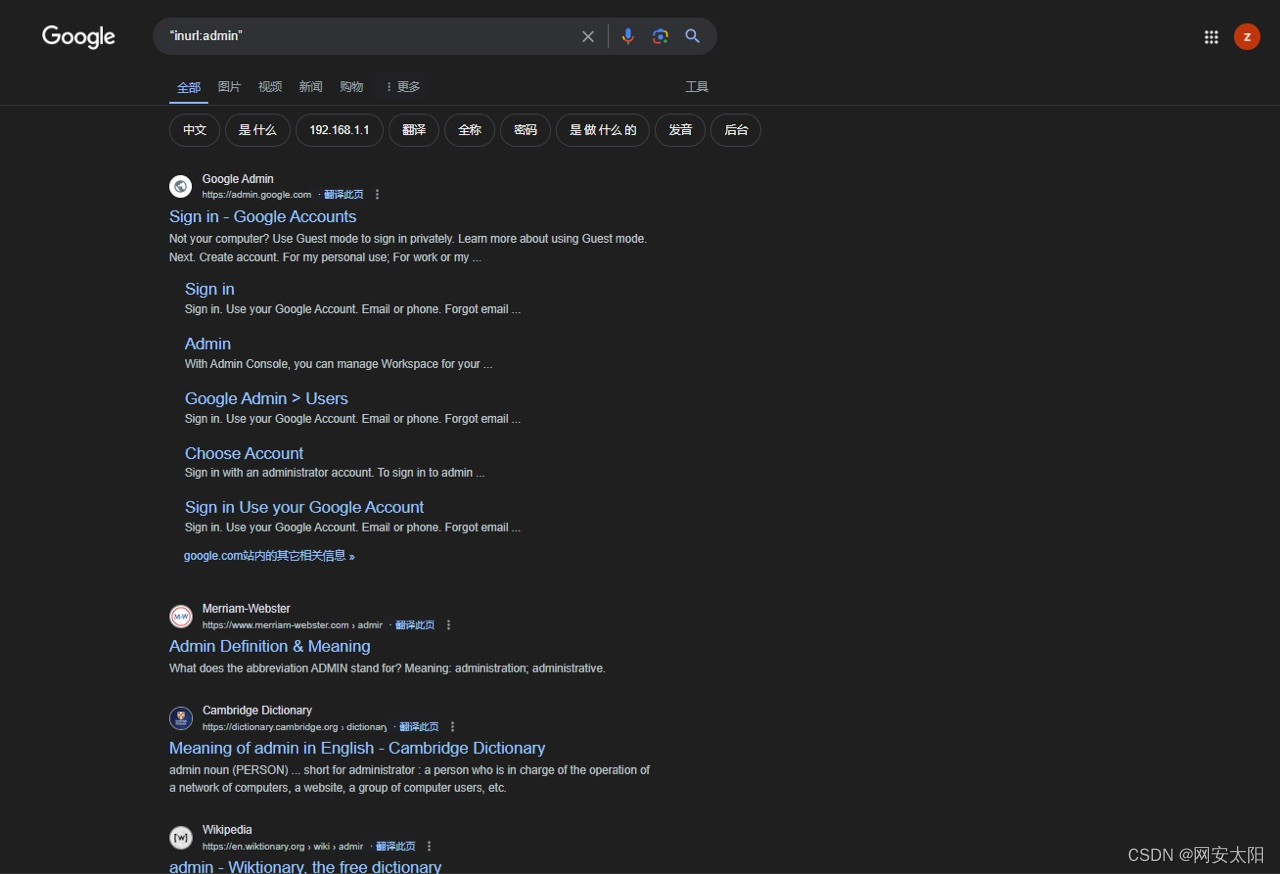
Task: Open the three-dot menu for Cambridge Dictionary result
Action: coord(452,727)
